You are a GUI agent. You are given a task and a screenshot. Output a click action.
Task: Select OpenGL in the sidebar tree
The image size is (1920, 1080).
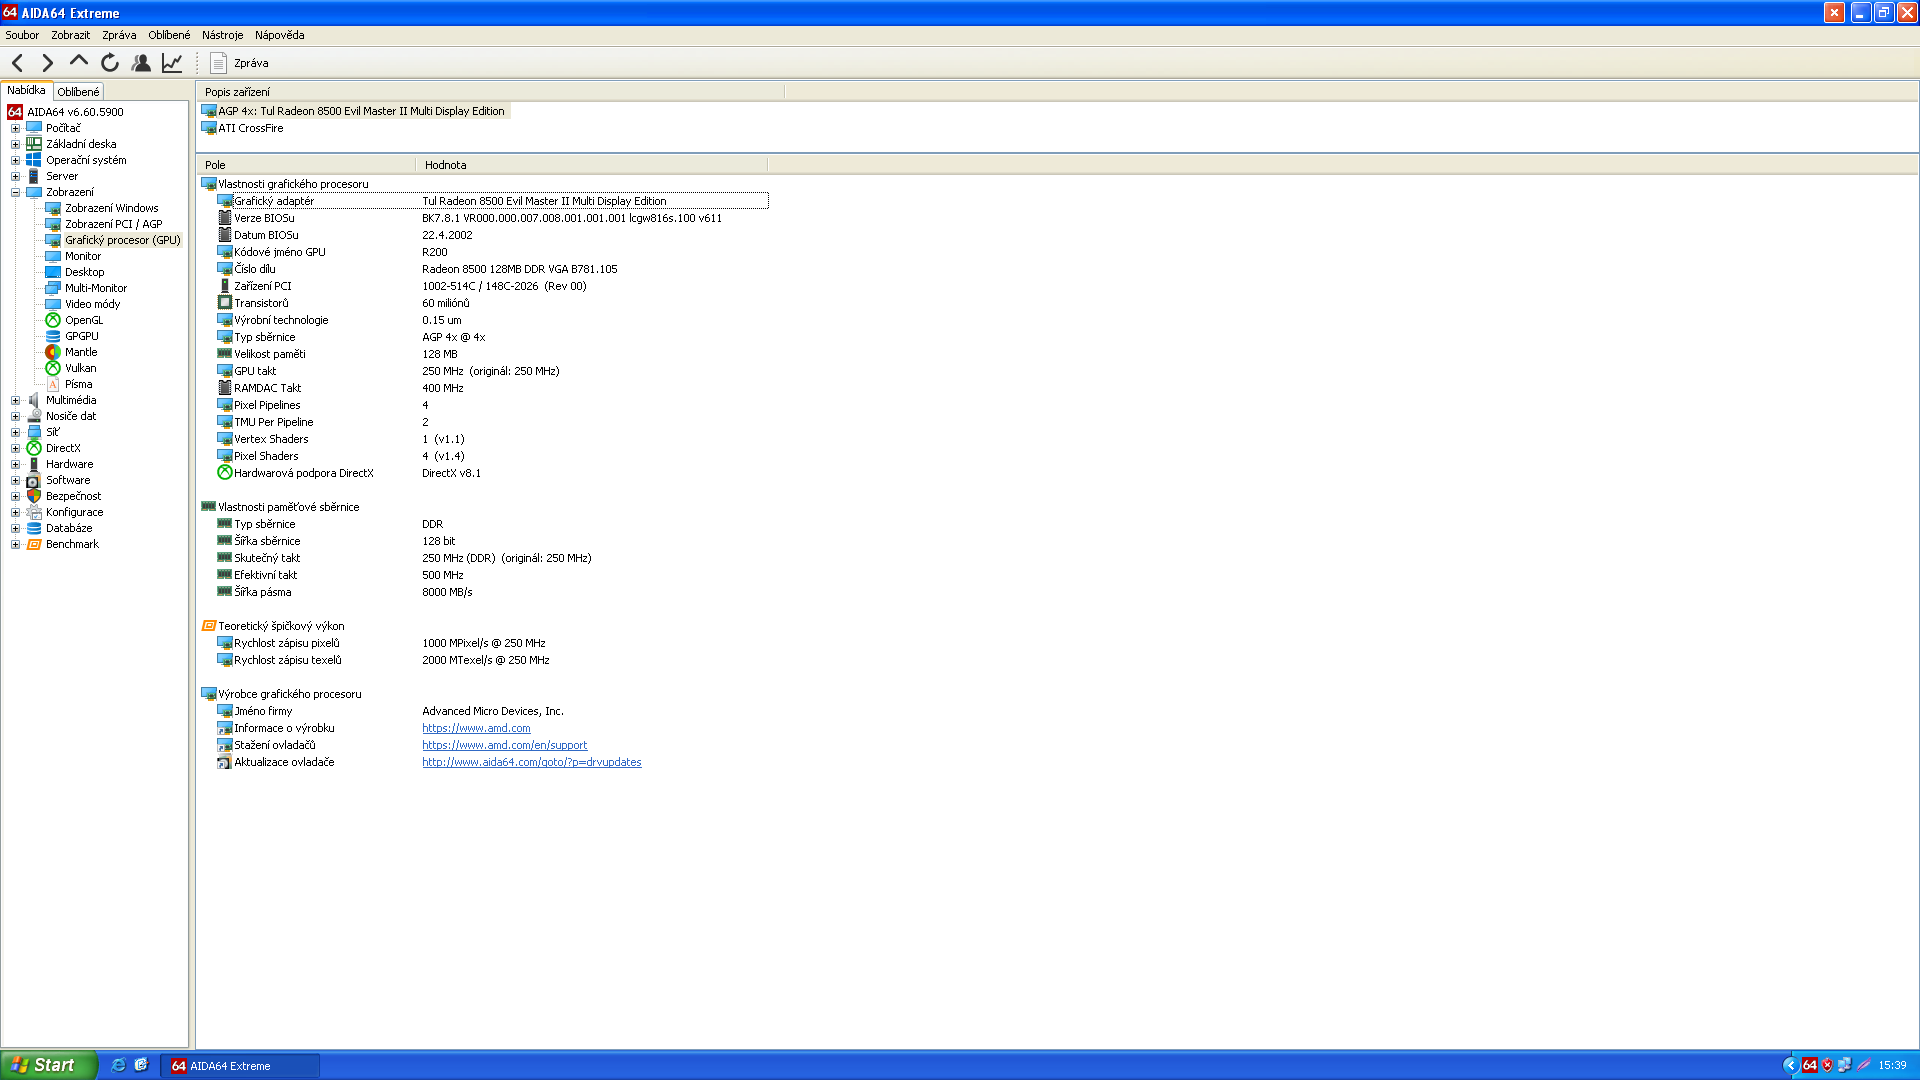pyautogui.click(x=84, y=320)
